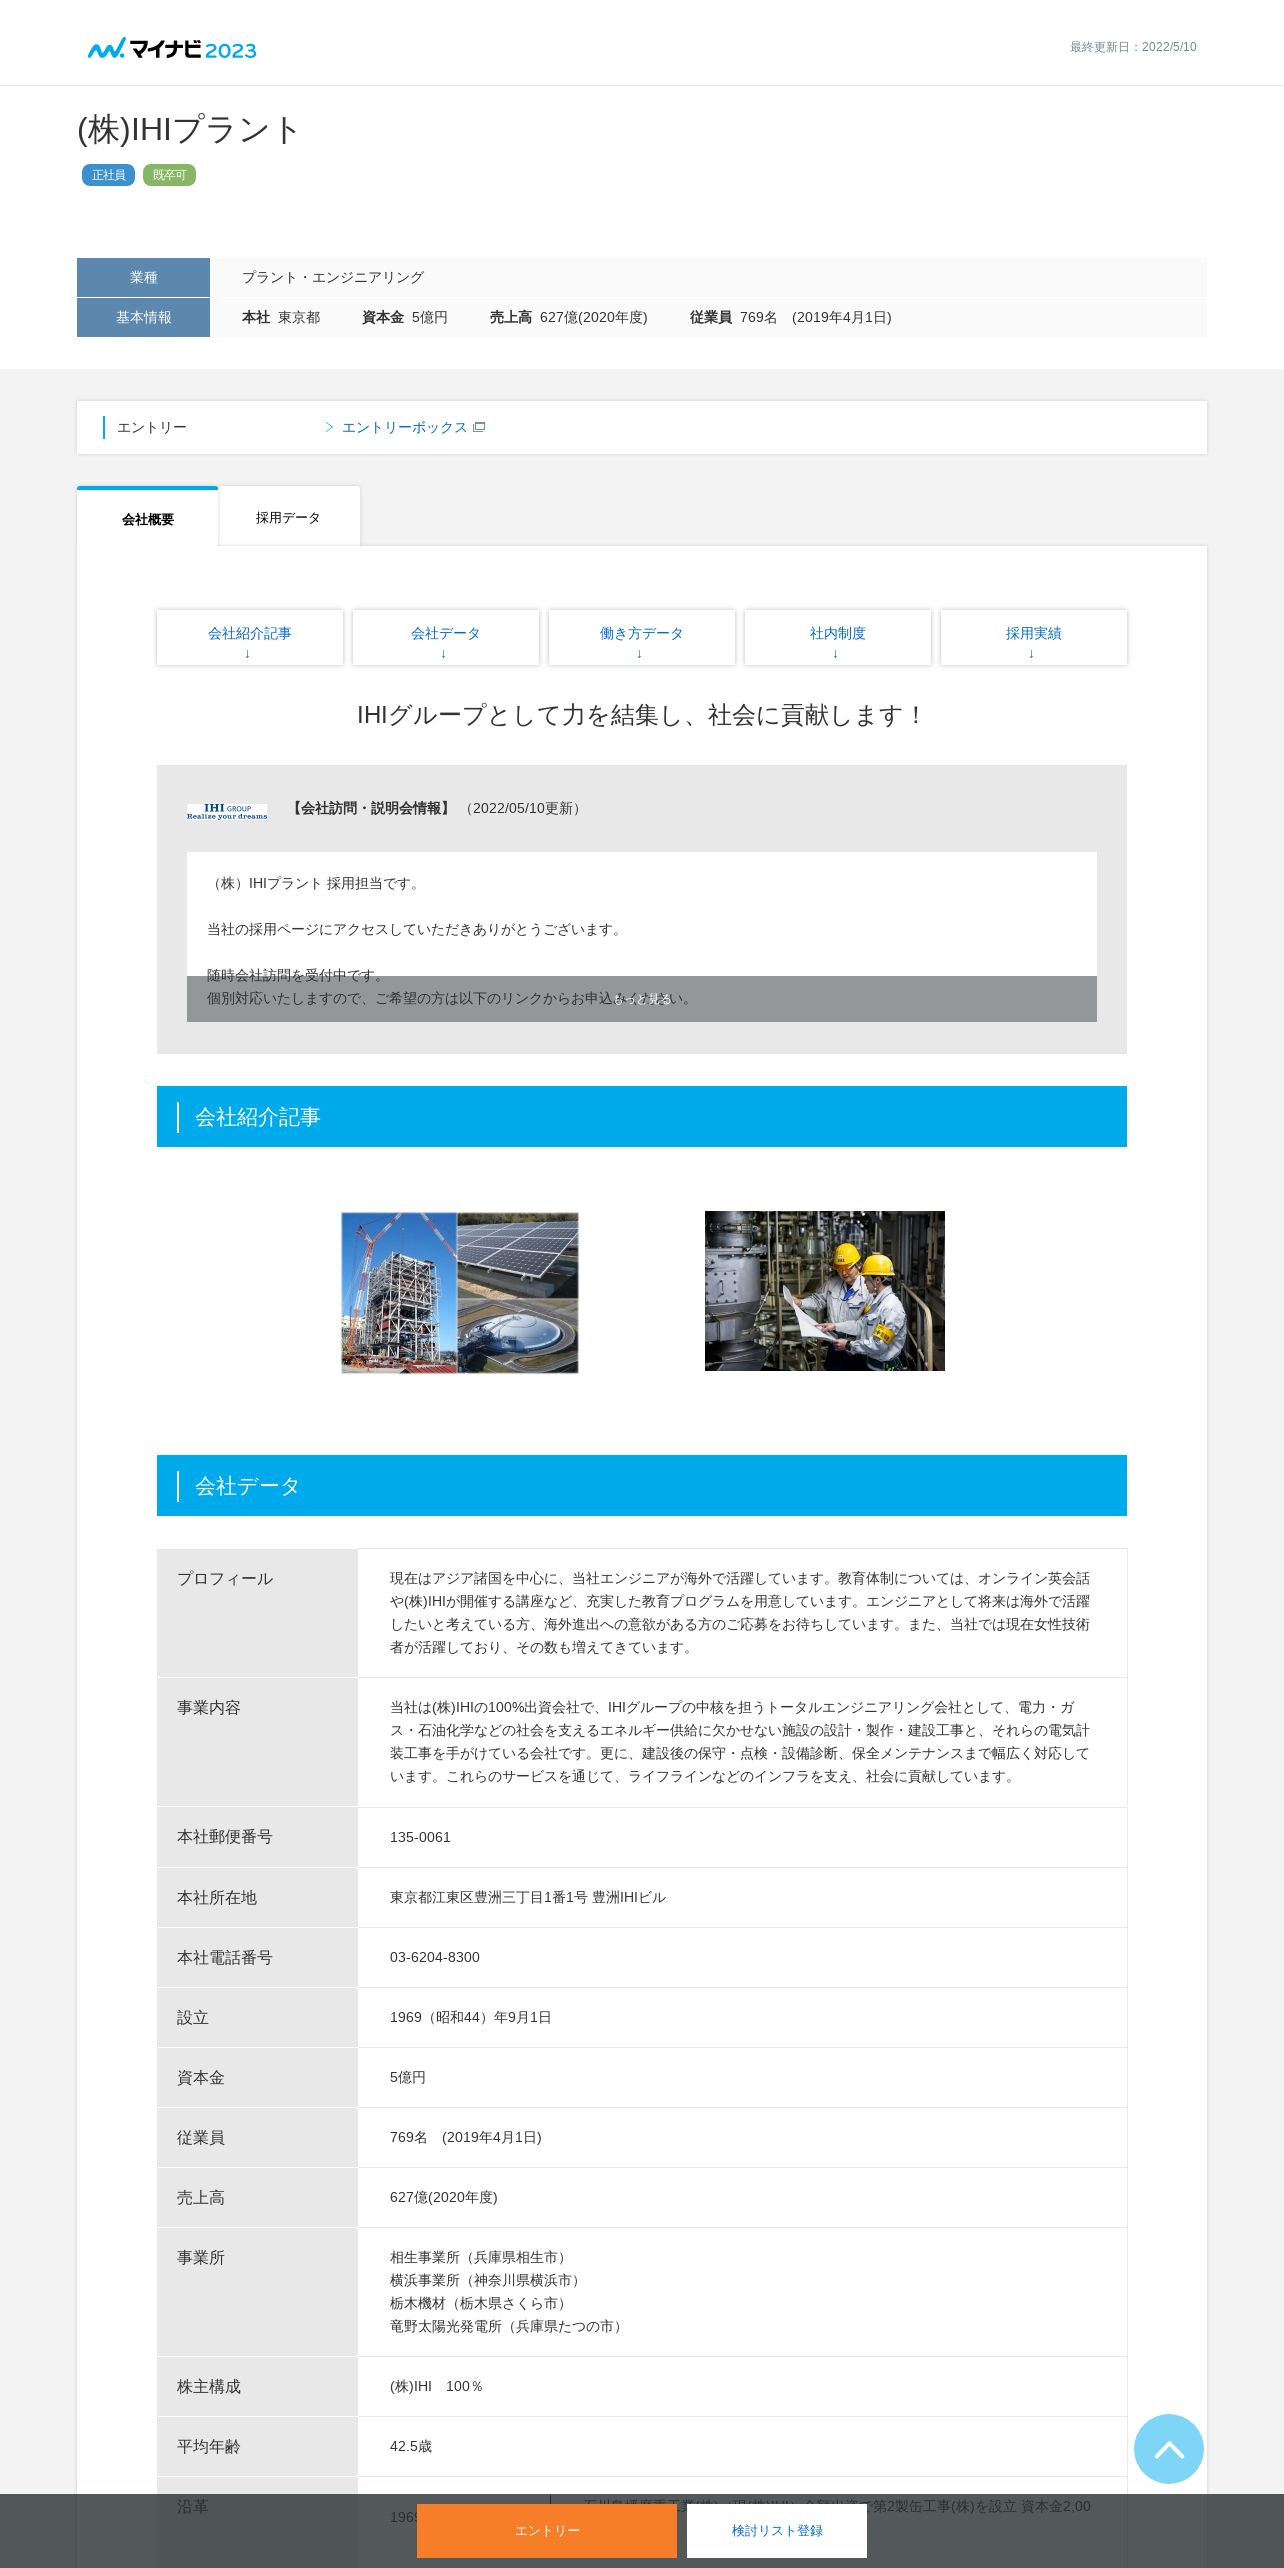Switch to the 採用データ tab

point(289,517)
